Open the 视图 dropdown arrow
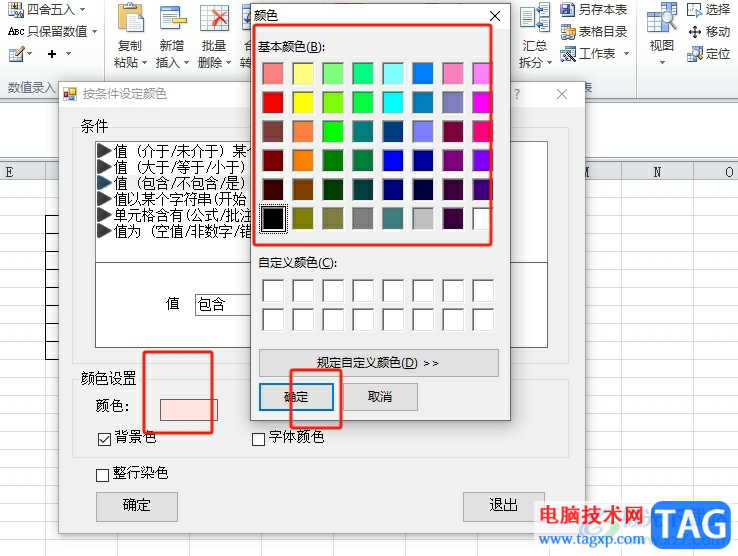The height and width of the screenshot is (556, 738). 662,62
